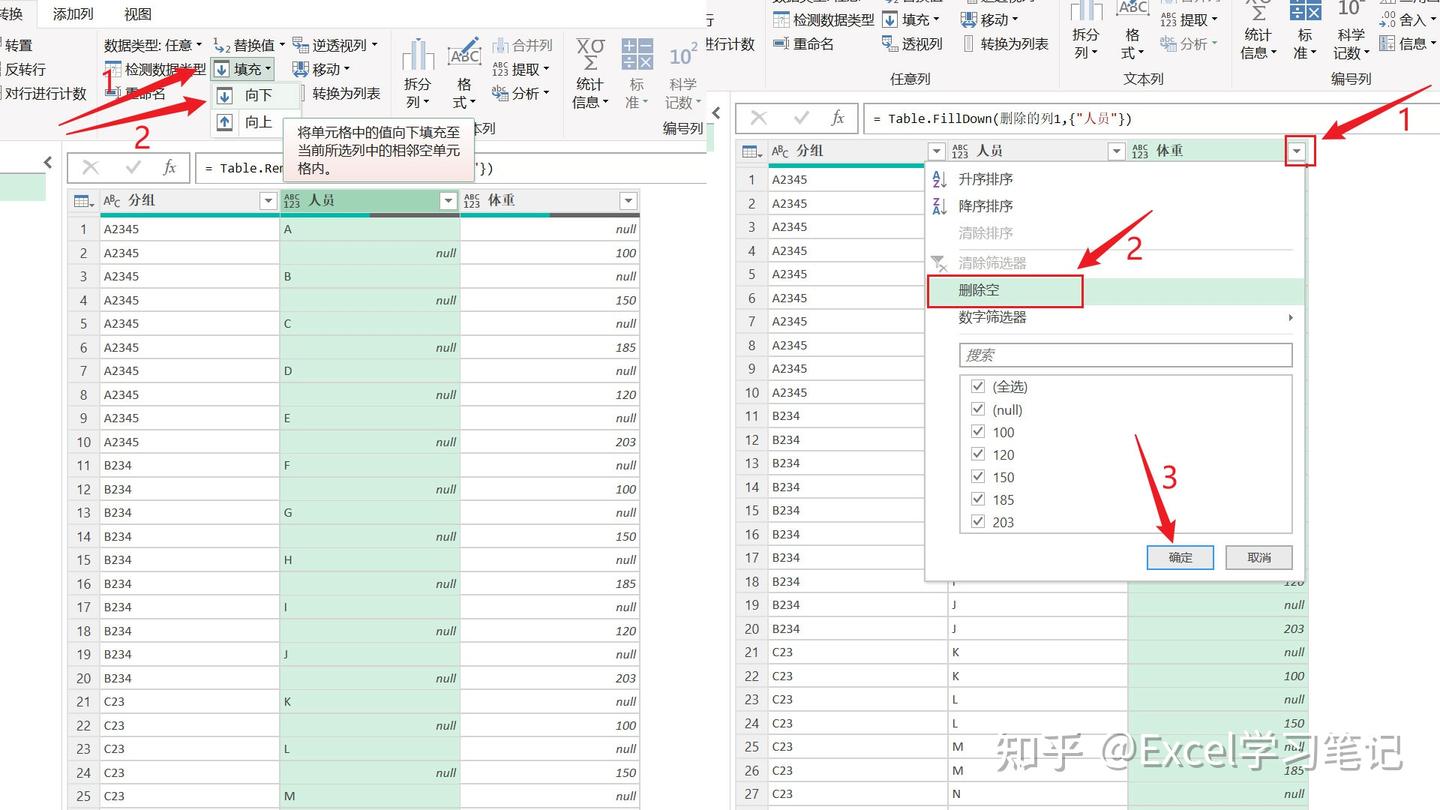
Task: Click ABC123 type icon of right 人员 column
Action: click(x=960, y=151)
